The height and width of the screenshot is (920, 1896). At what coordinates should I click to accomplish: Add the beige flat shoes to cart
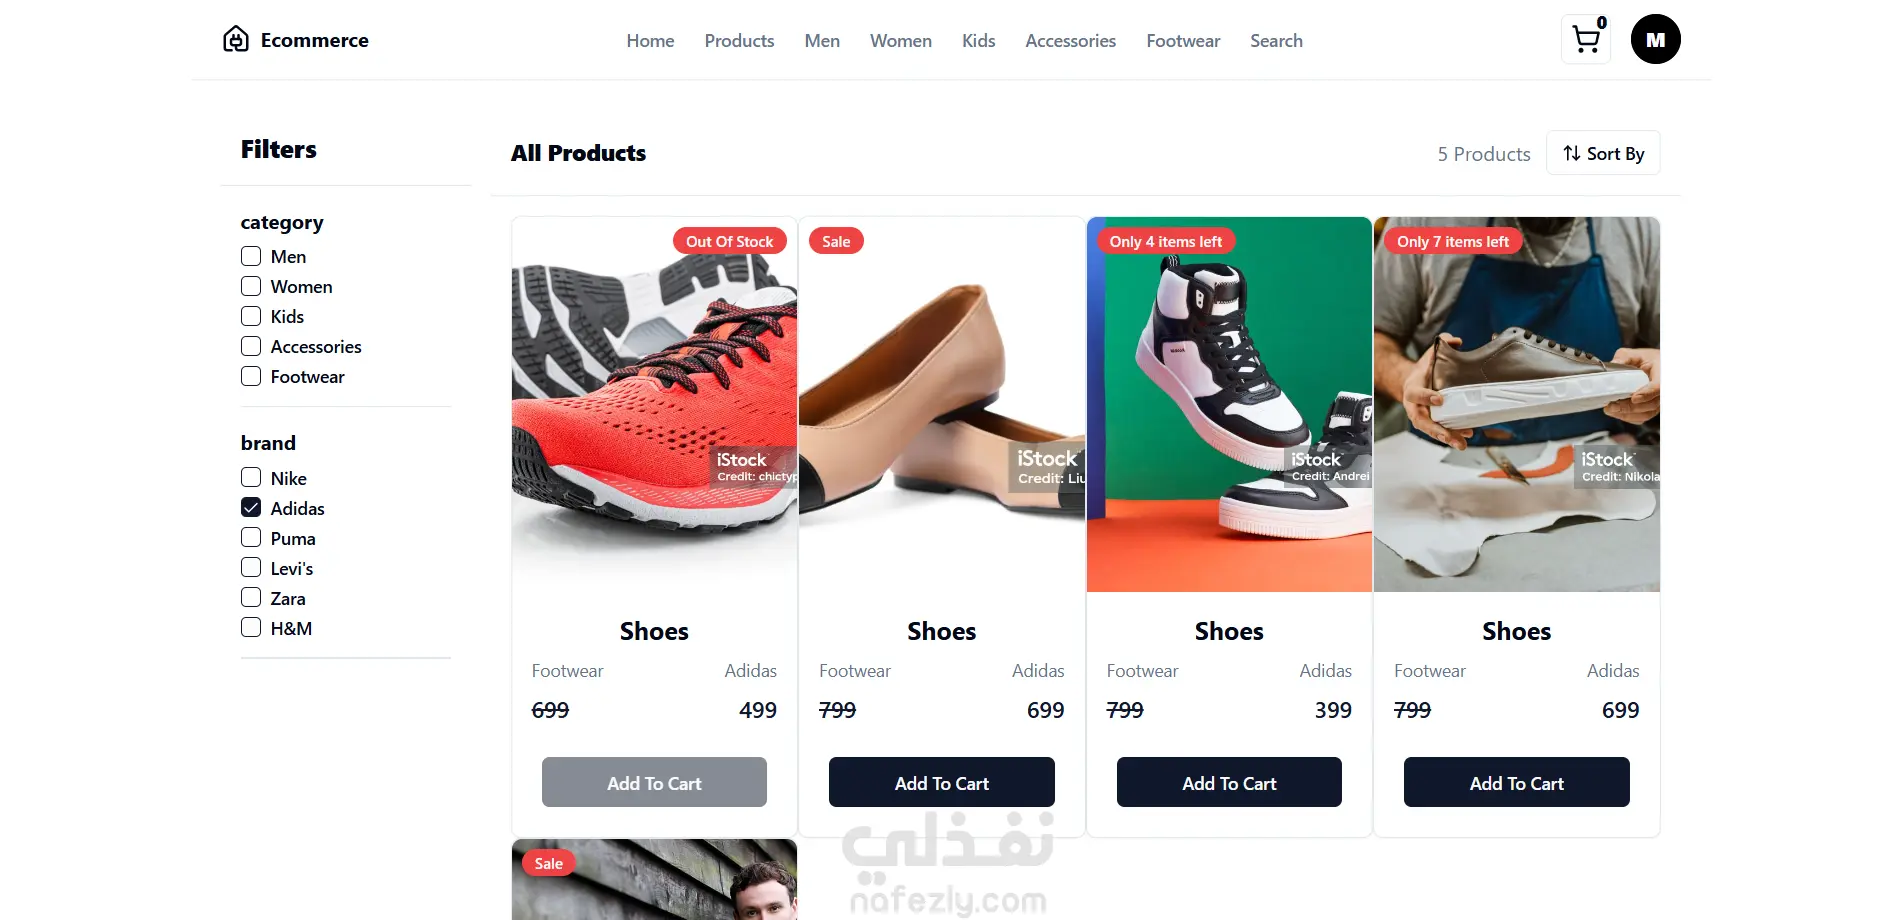point(941,782)
